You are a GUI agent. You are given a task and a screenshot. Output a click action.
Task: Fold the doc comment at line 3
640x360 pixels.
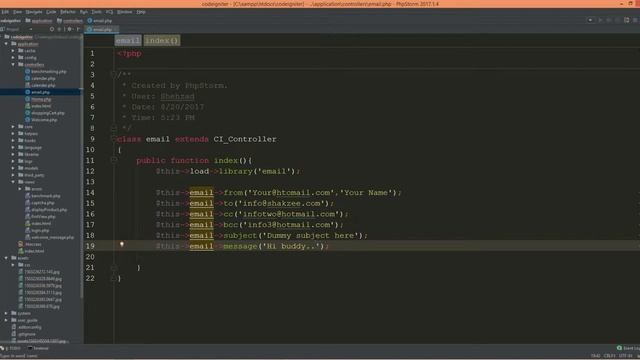[114, 75]
